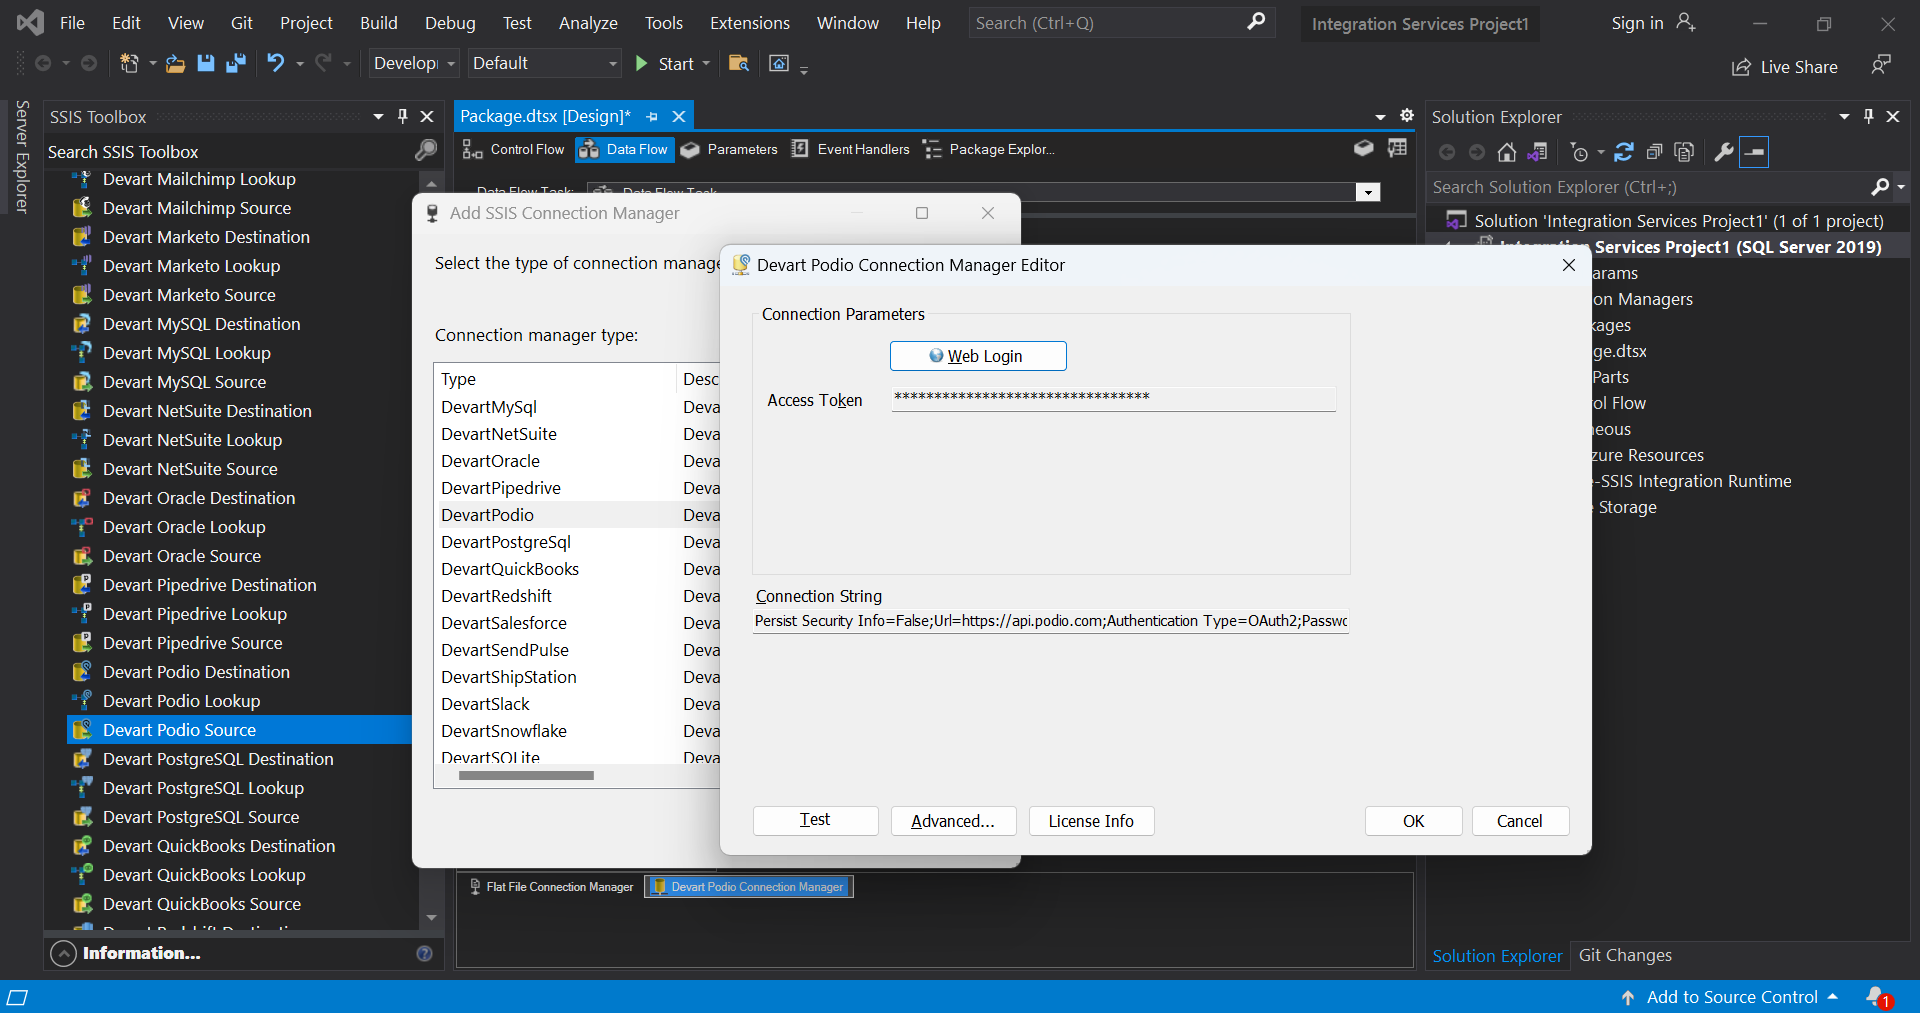Toggle auto-hide pin on SSIS Toolbox

point(403,116)
